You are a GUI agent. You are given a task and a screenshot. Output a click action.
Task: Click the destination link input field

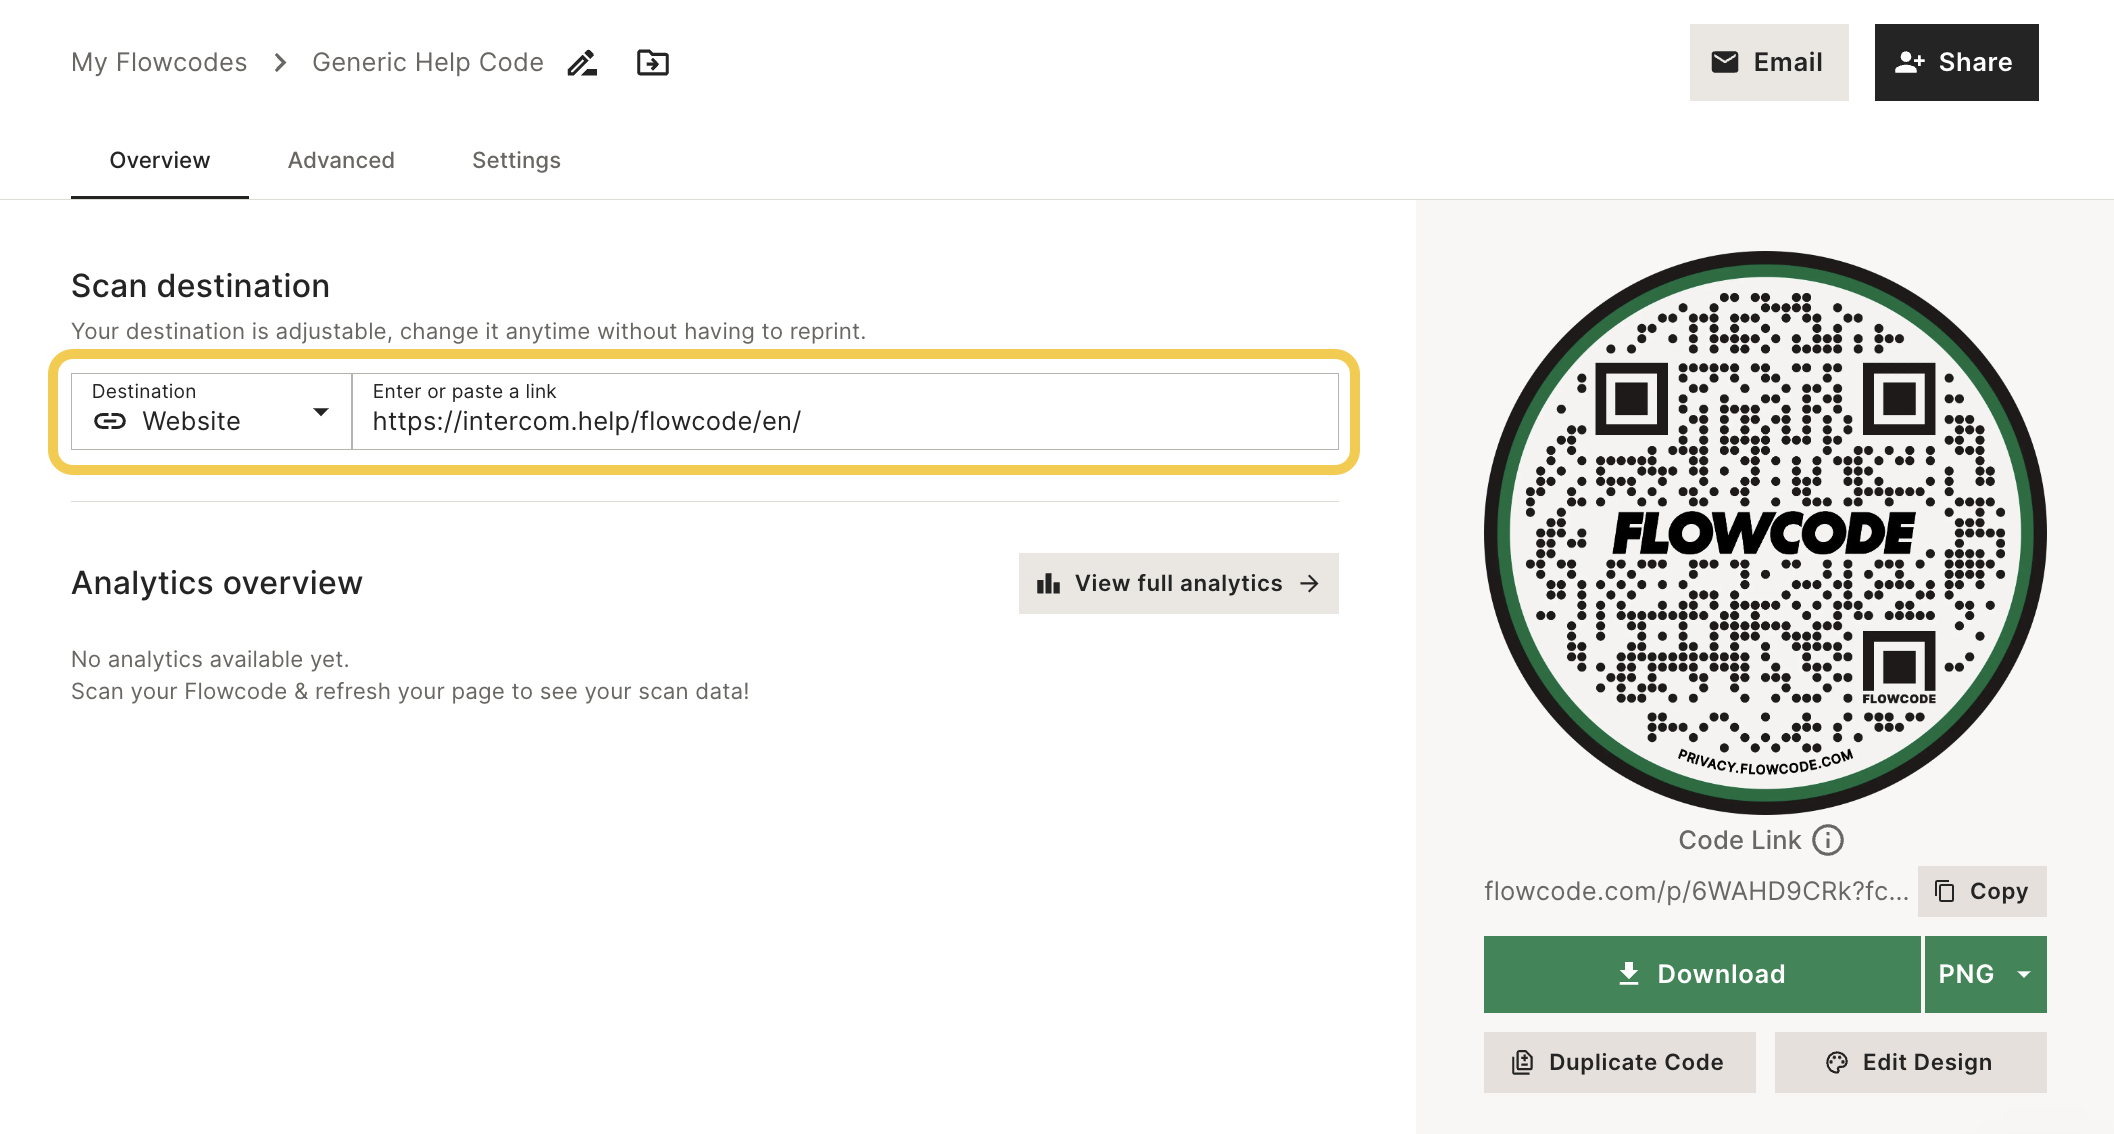(x=845, y=411)
